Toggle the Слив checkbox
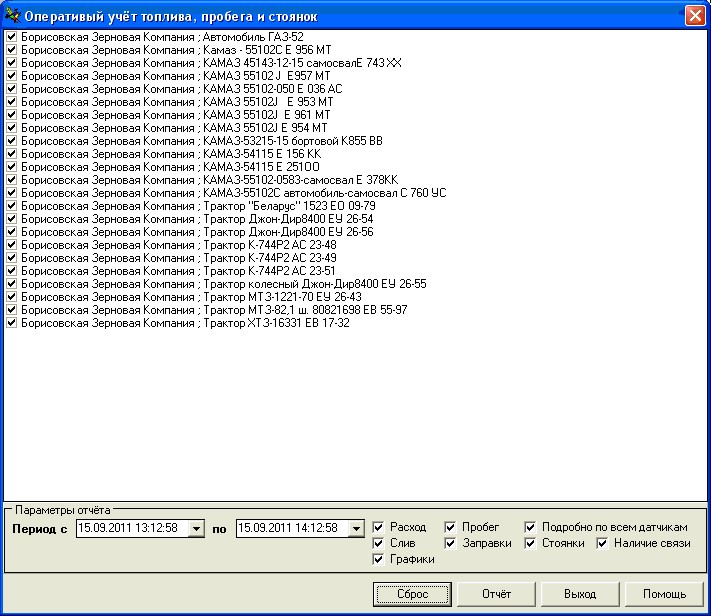The image size is (711, 616). point(379,543)
